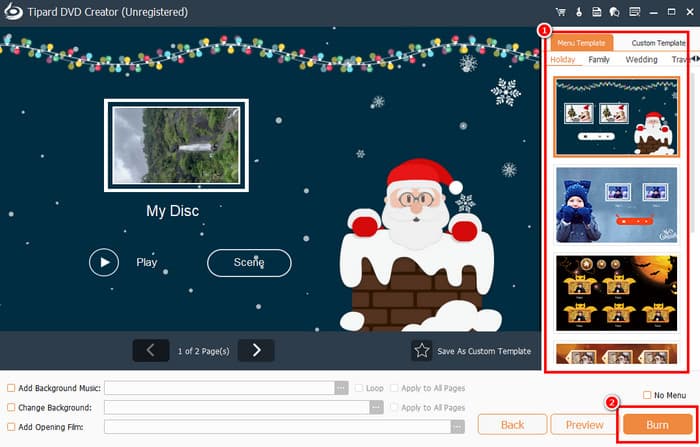Click the star Save As Custom Template icon
700x447 pixels.
(422, 351)
